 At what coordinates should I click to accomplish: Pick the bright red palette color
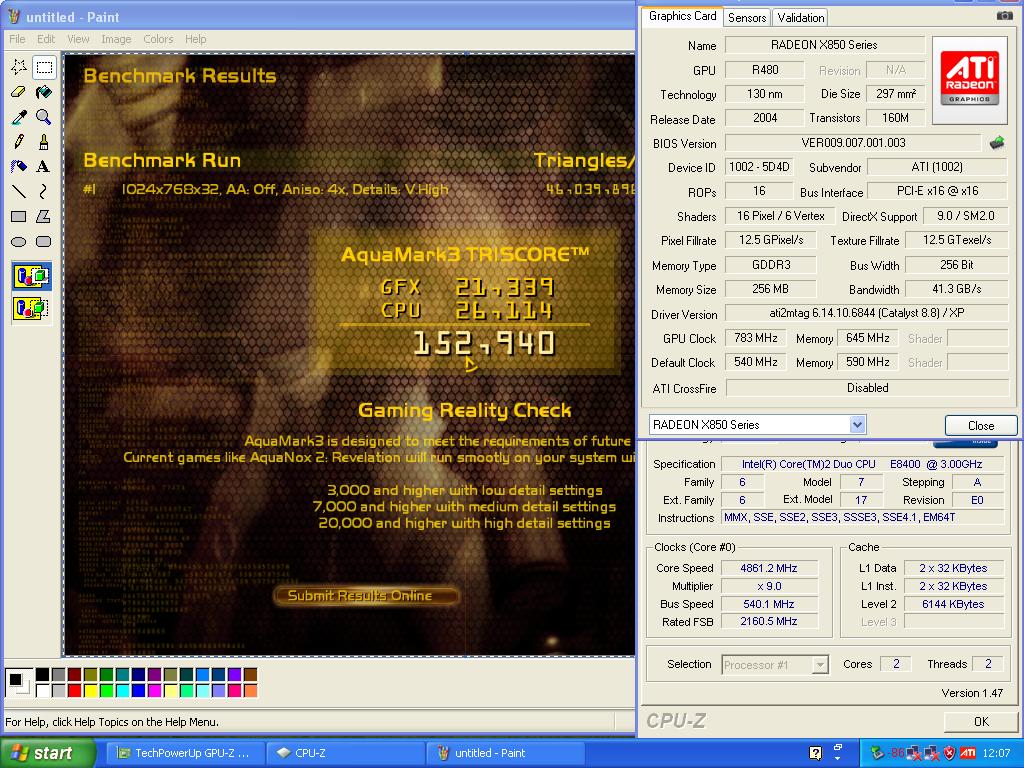tap(74, 690)
